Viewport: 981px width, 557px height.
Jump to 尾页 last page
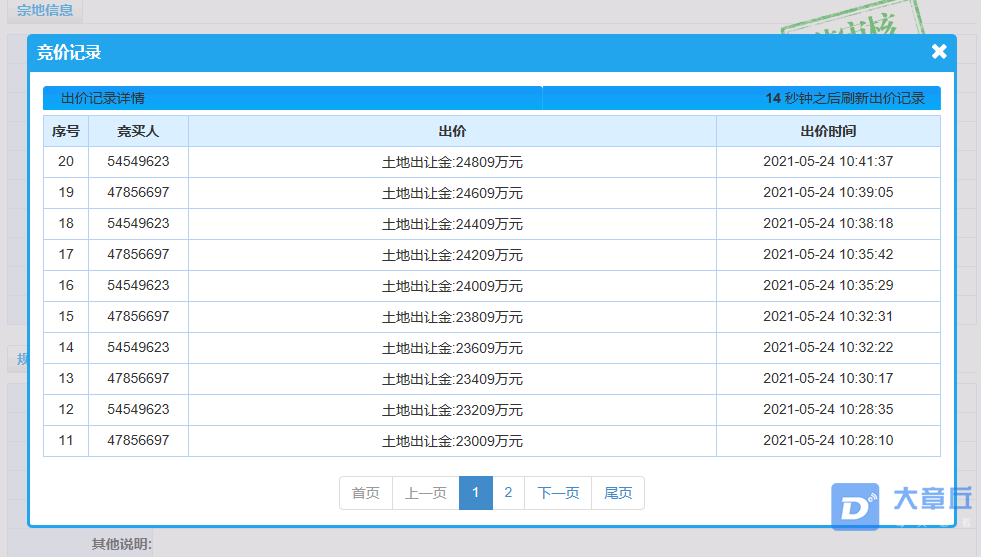coord(618,493)
